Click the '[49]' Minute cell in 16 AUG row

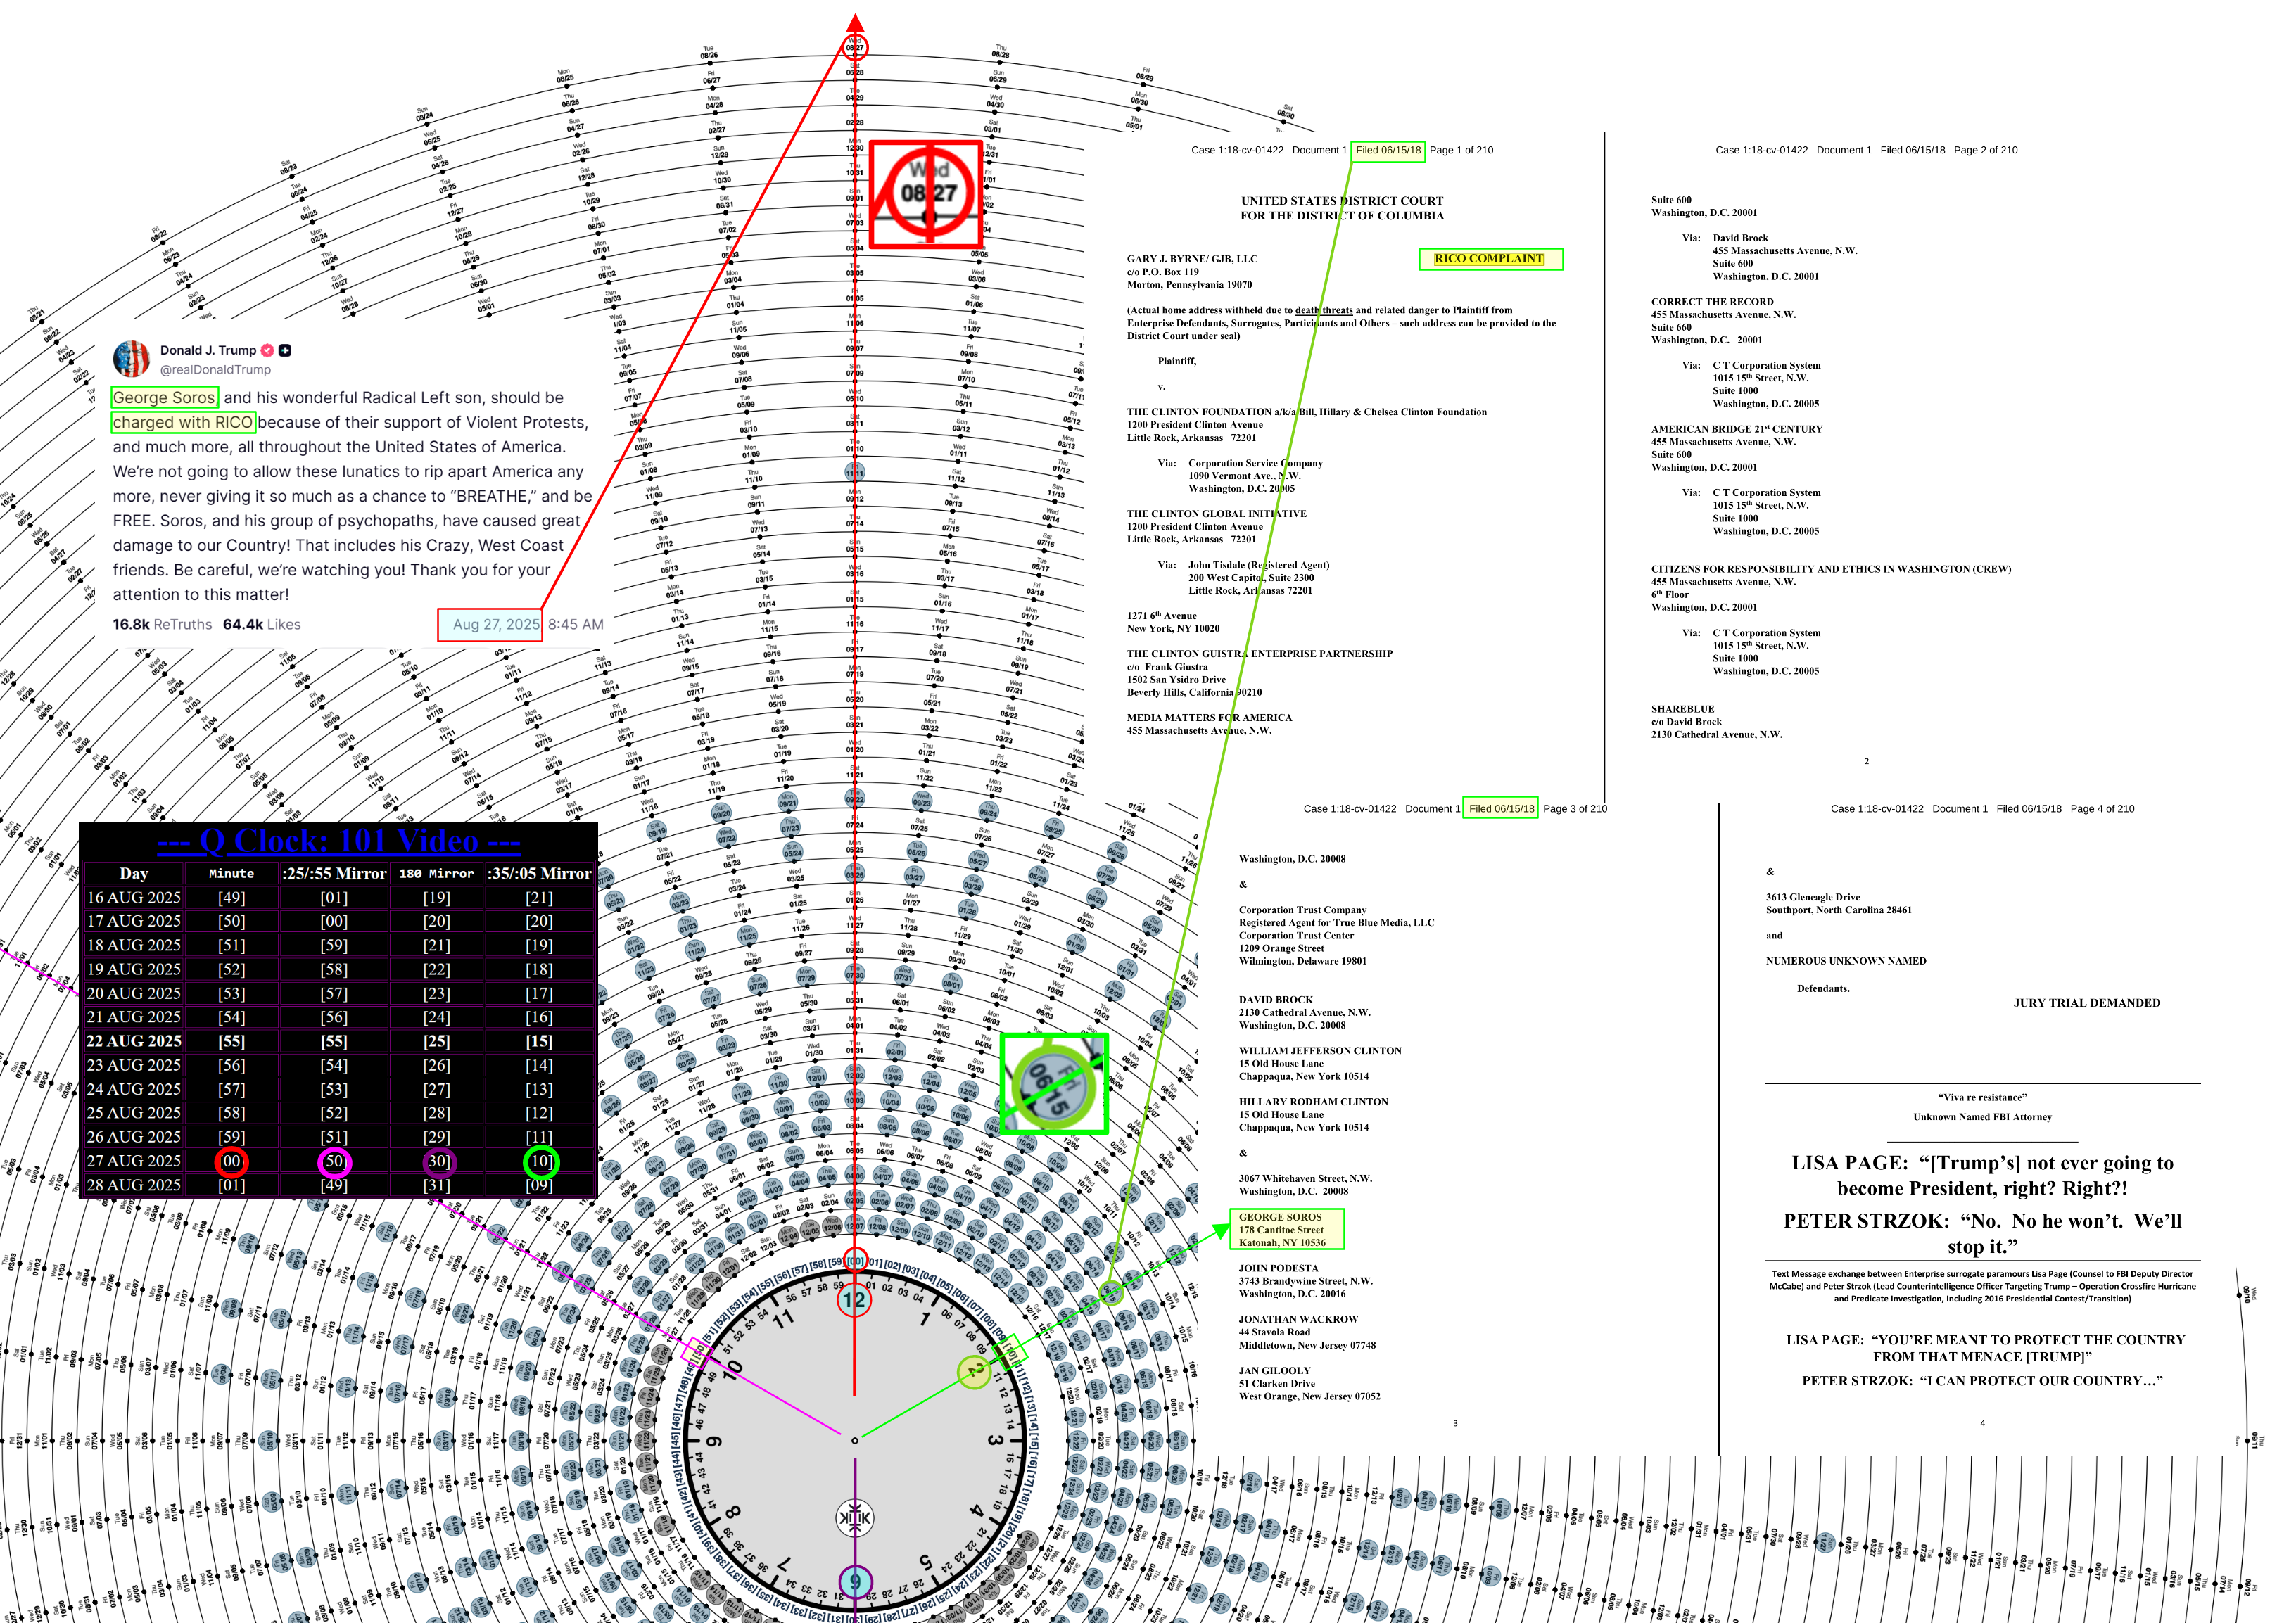[x=231, y=898]
